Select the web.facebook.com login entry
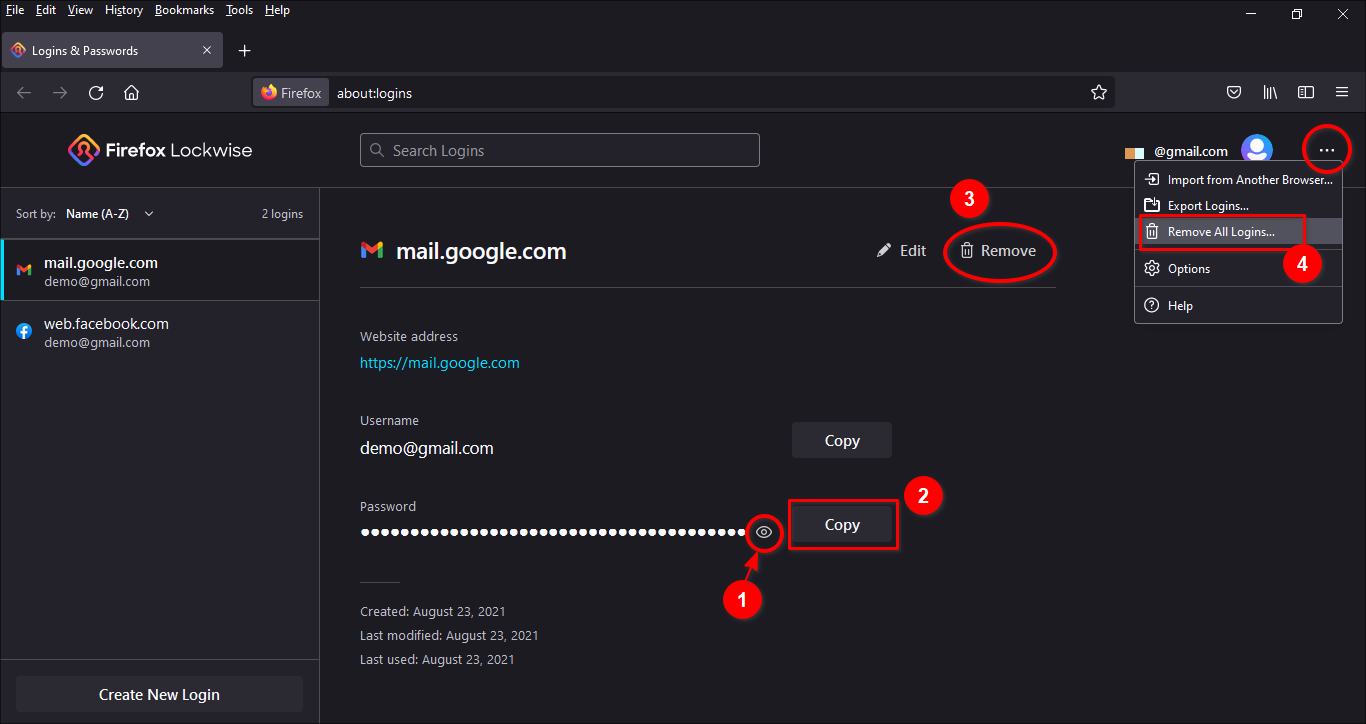The height and width of the screenshot is (724, 1366). [x=160, y=331]
